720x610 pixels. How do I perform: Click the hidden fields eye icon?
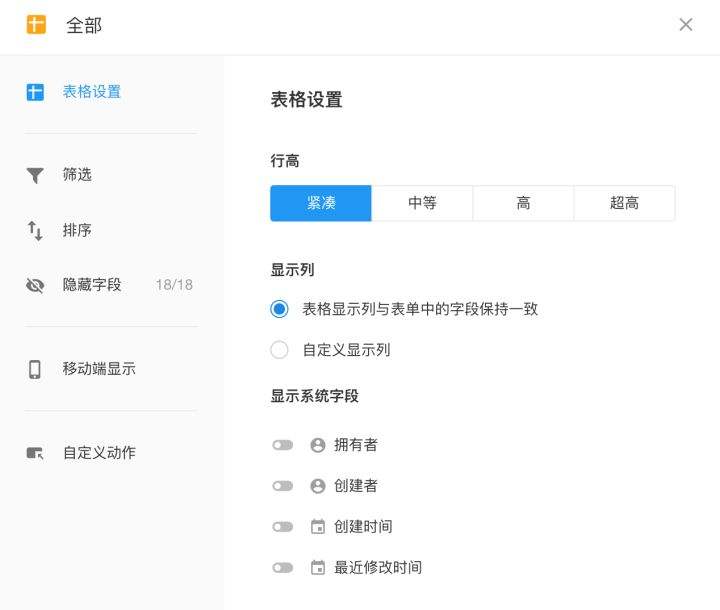(x=35, y=285)
